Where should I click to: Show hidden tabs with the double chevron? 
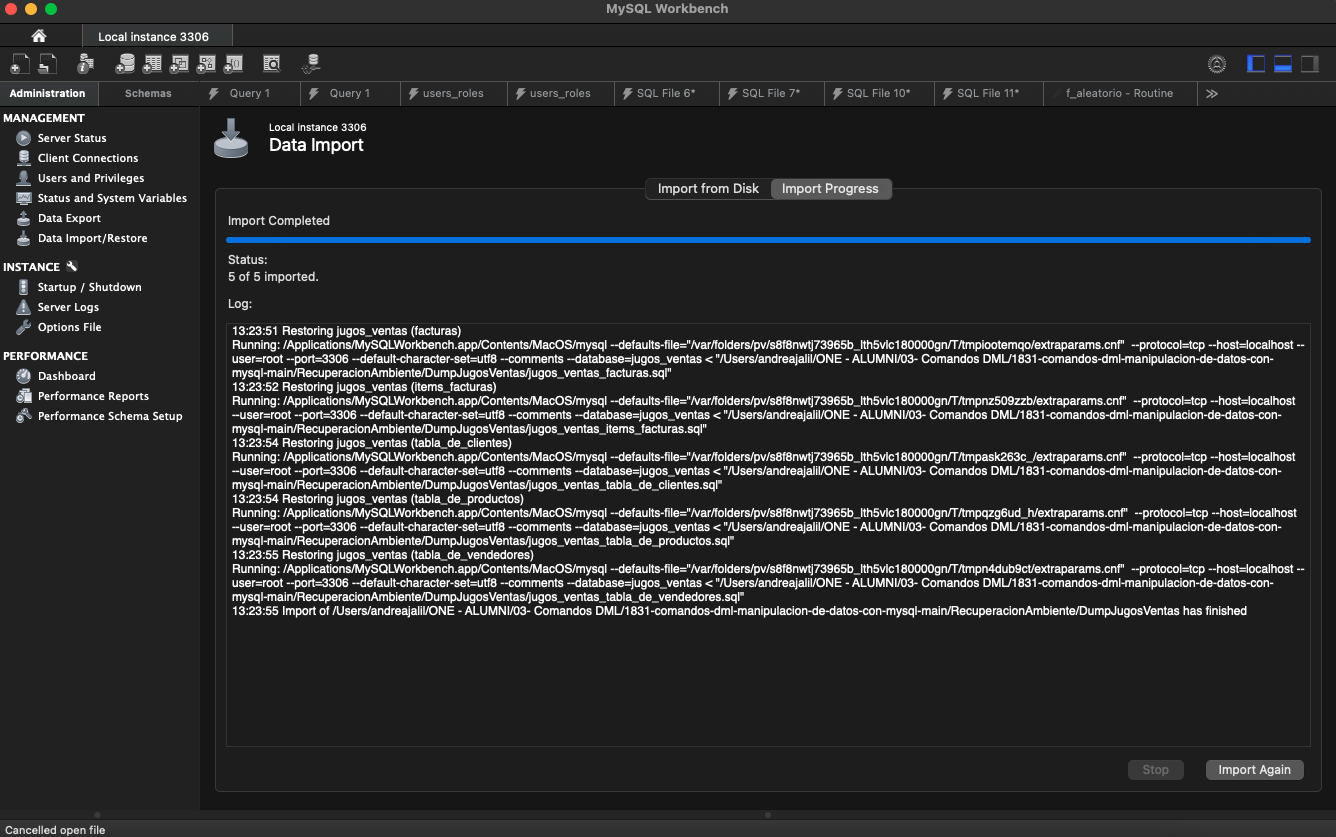point(1212,93)
